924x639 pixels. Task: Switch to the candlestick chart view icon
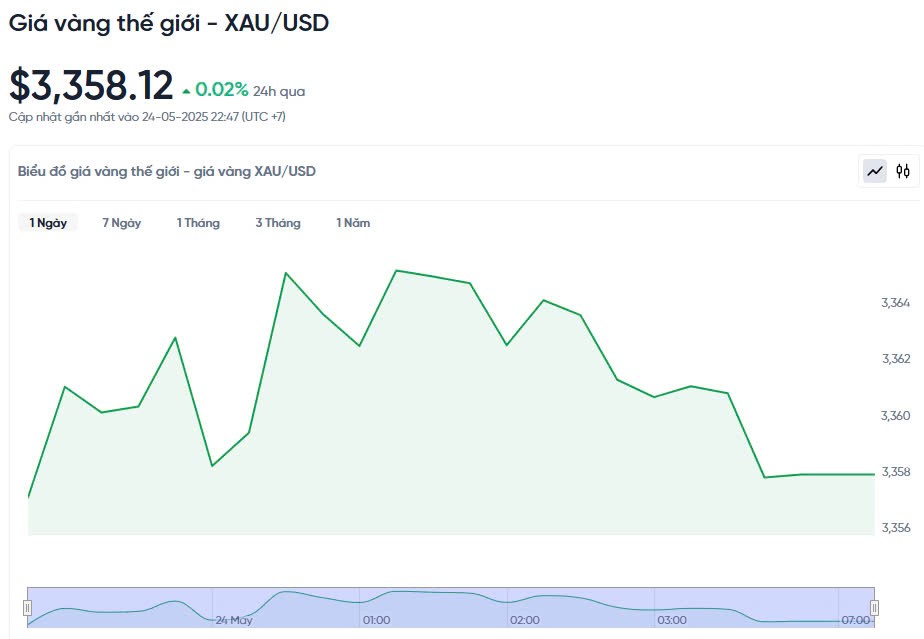903,171
